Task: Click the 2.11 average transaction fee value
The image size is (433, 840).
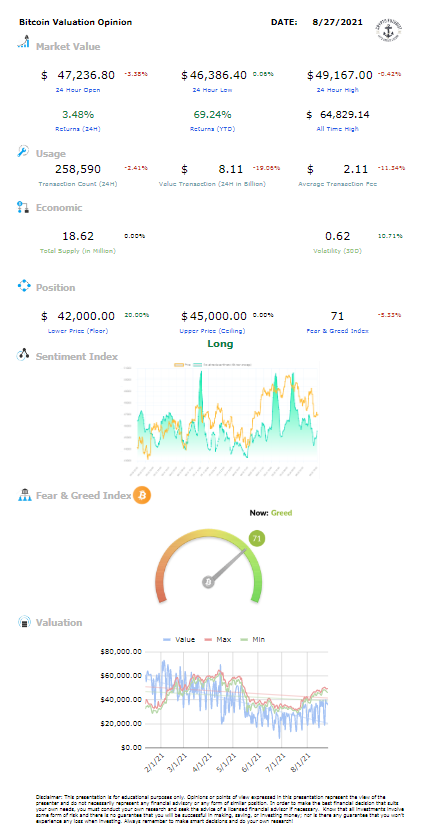Action: point(356,169)
